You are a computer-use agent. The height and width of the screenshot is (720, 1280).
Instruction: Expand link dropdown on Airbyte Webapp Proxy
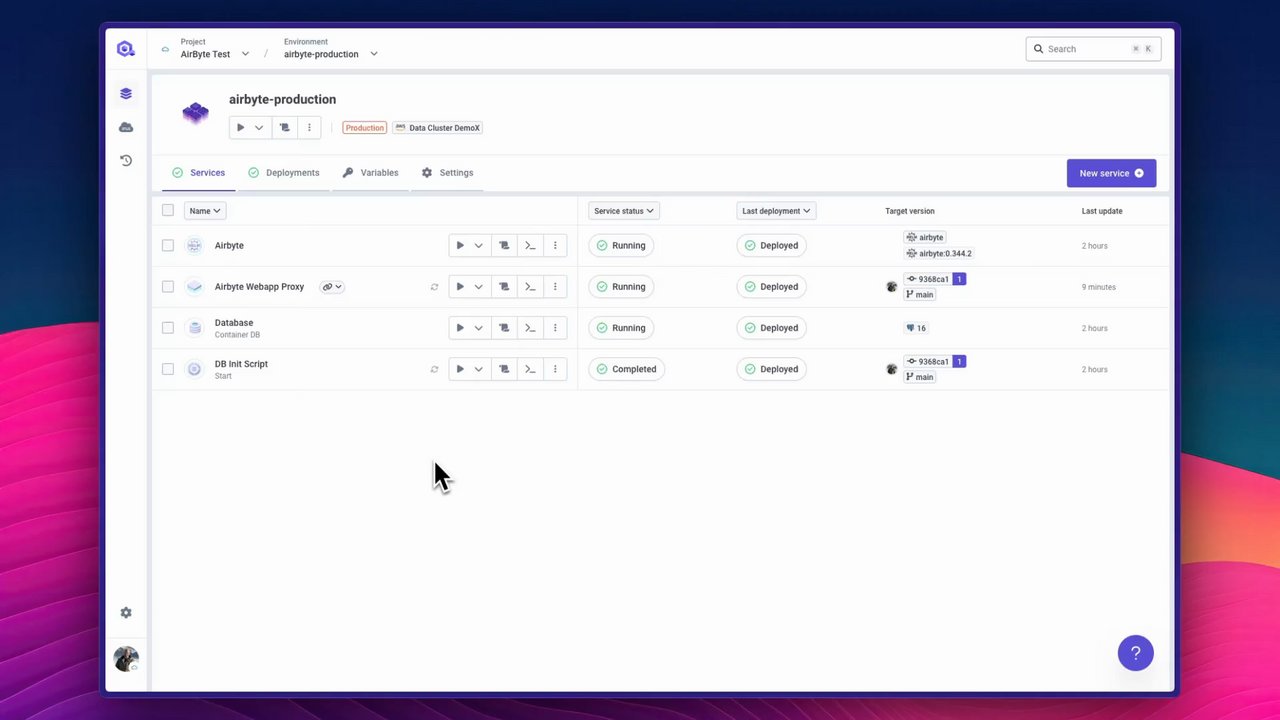(332, 287)
